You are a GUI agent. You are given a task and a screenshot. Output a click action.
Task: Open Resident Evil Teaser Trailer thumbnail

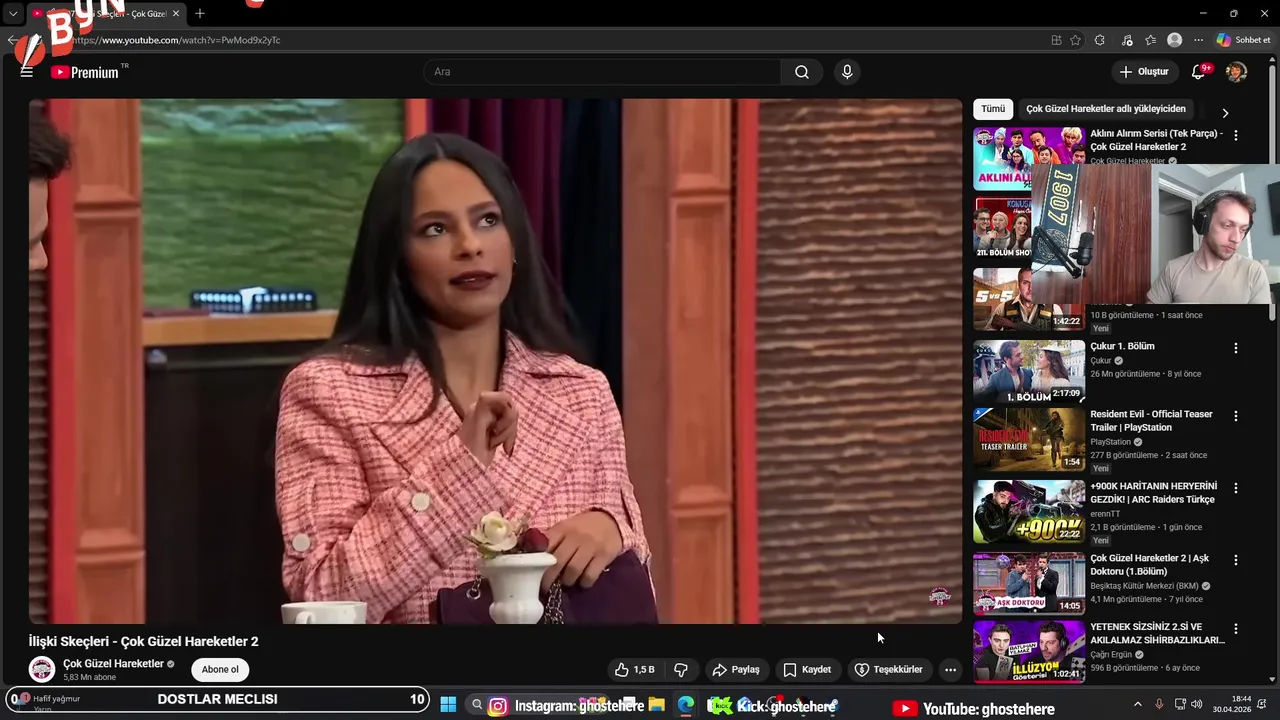(x=1029, y=439)
